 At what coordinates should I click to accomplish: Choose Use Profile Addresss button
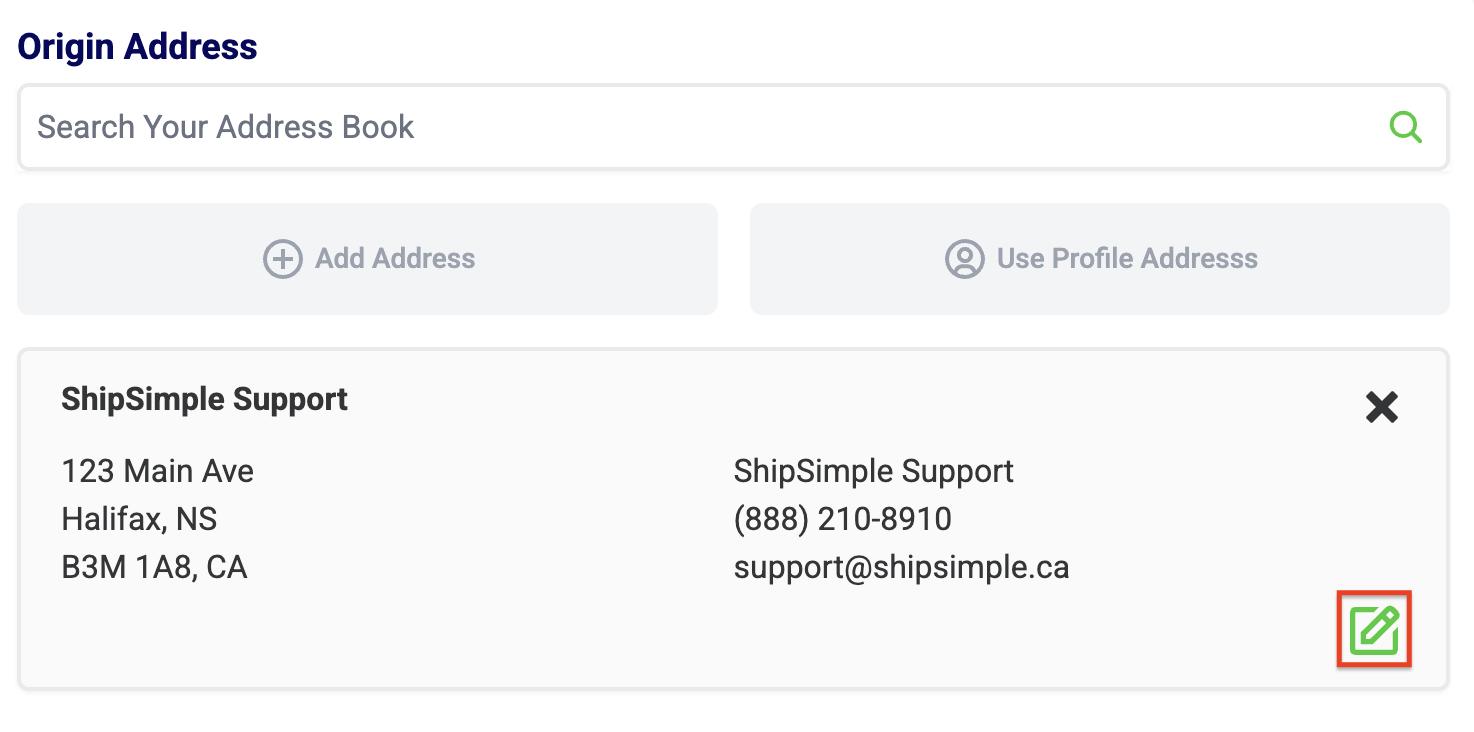click(x=1099, y=259)
